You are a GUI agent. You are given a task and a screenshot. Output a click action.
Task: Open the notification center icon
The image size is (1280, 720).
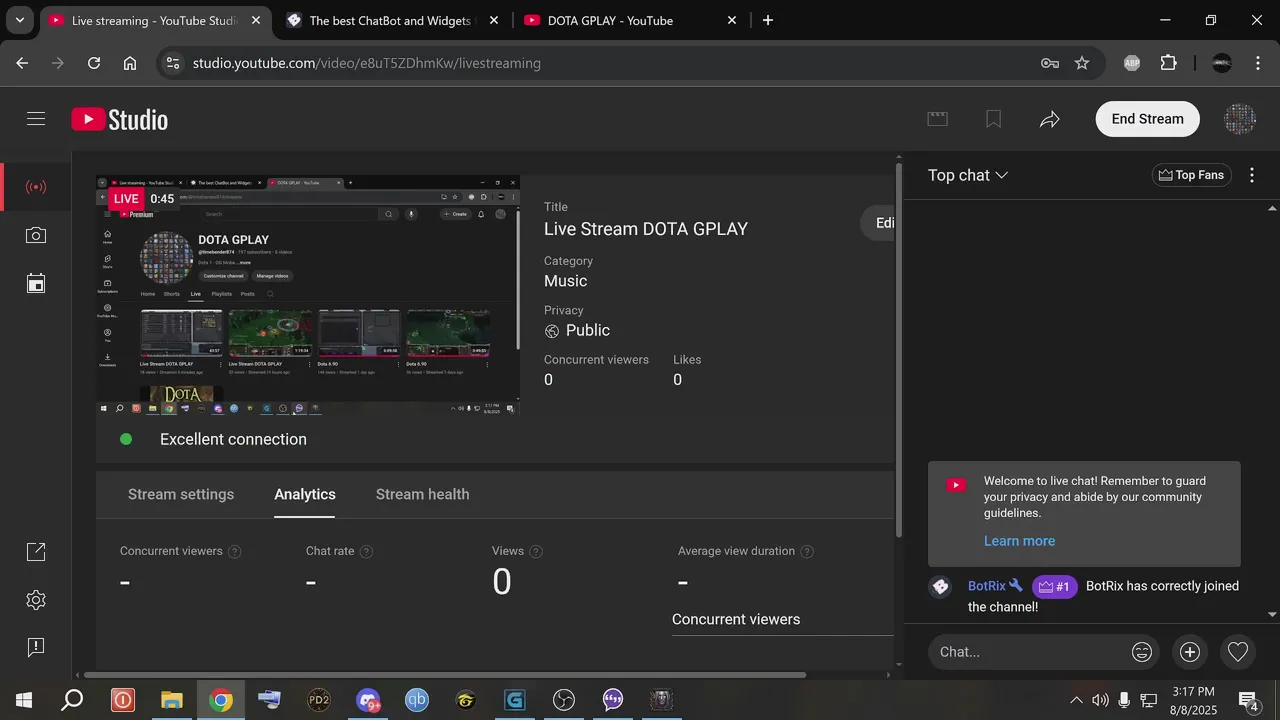1248,700
